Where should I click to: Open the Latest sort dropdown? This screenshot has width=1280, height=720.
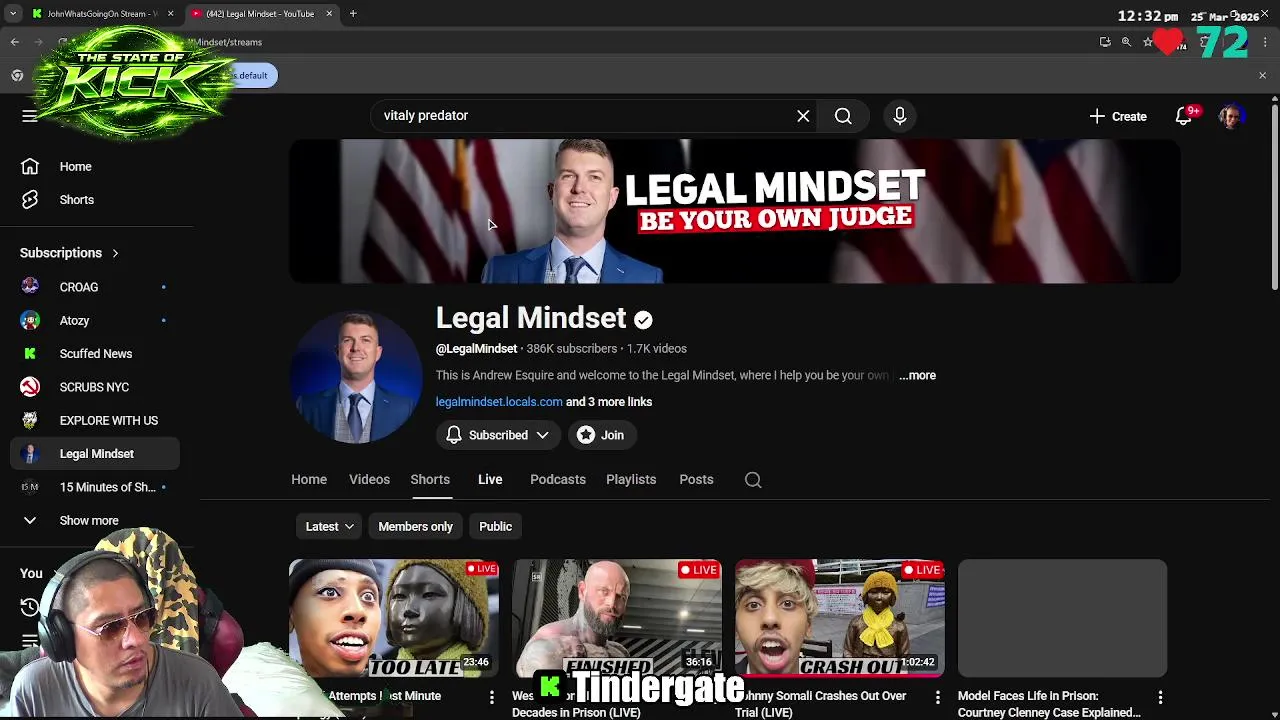329,527
